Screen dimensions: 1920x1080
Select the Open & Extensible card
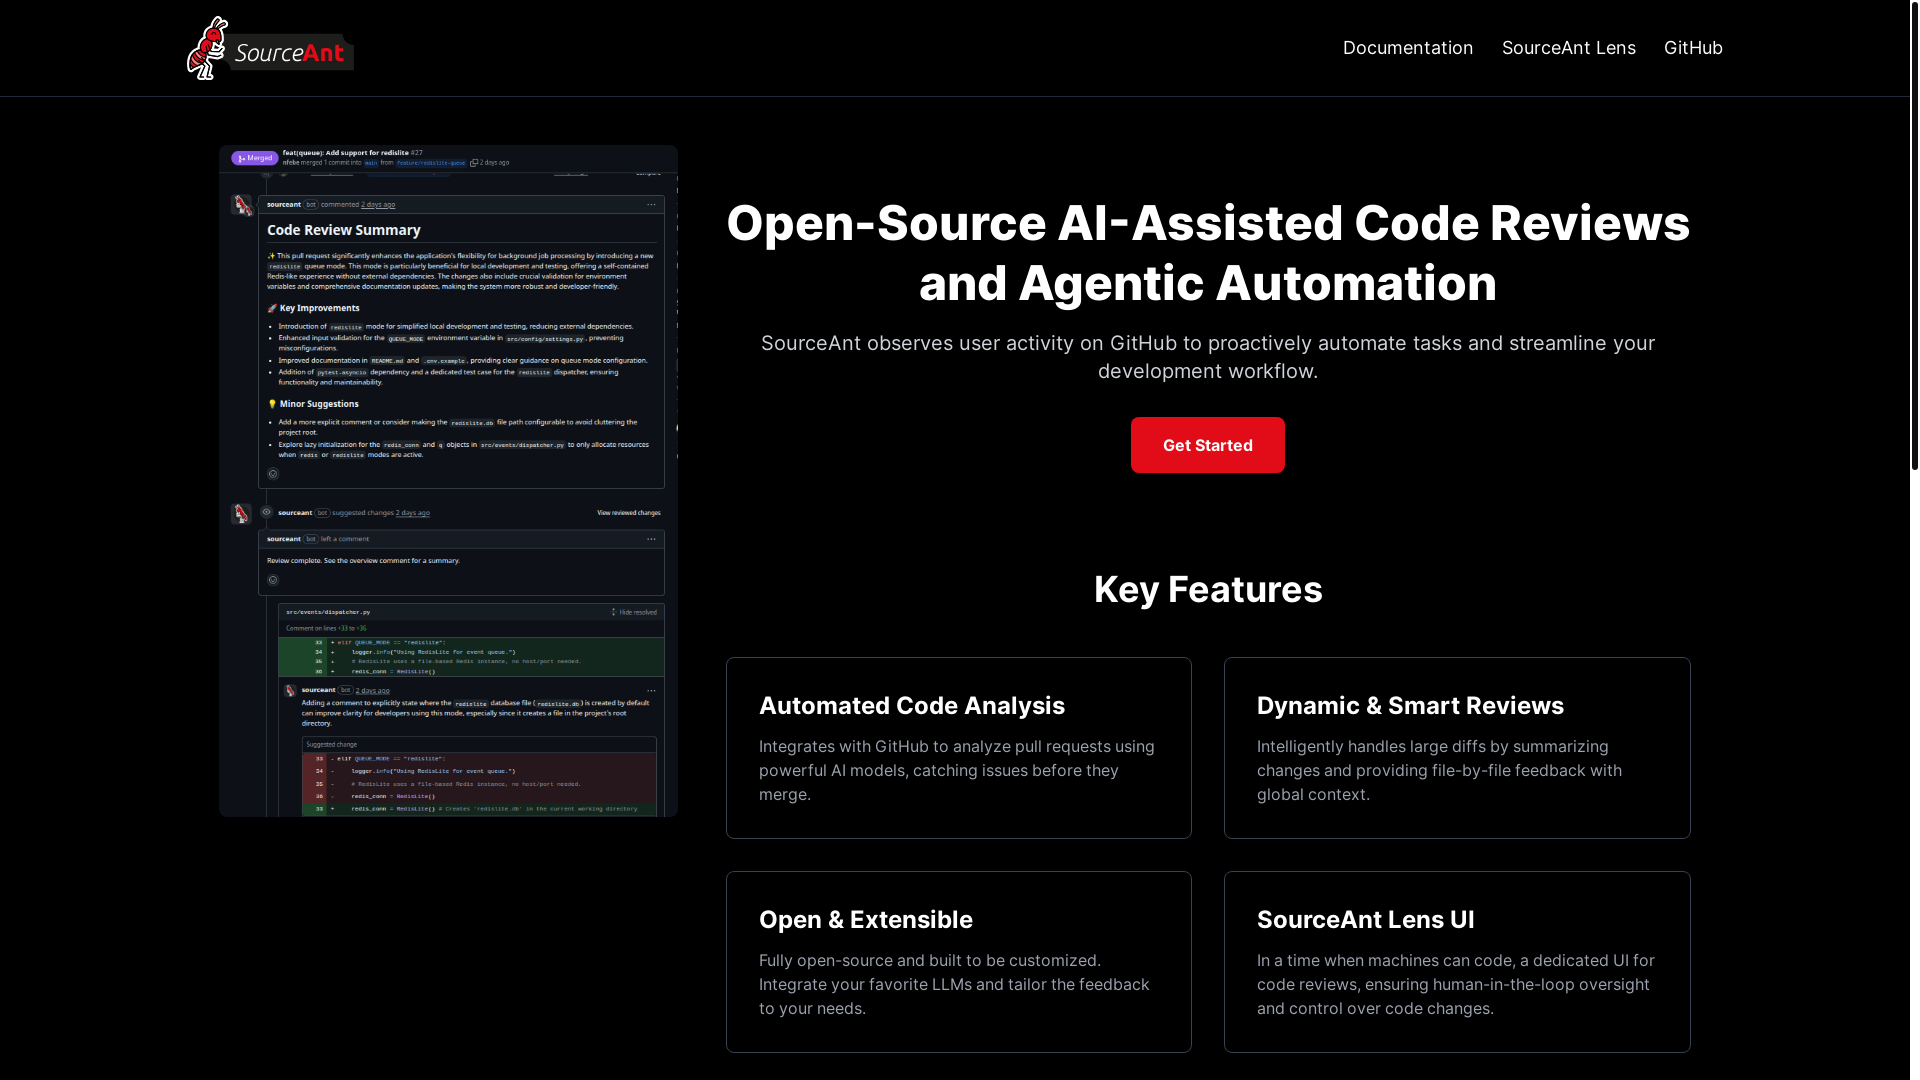coord(958,962)
